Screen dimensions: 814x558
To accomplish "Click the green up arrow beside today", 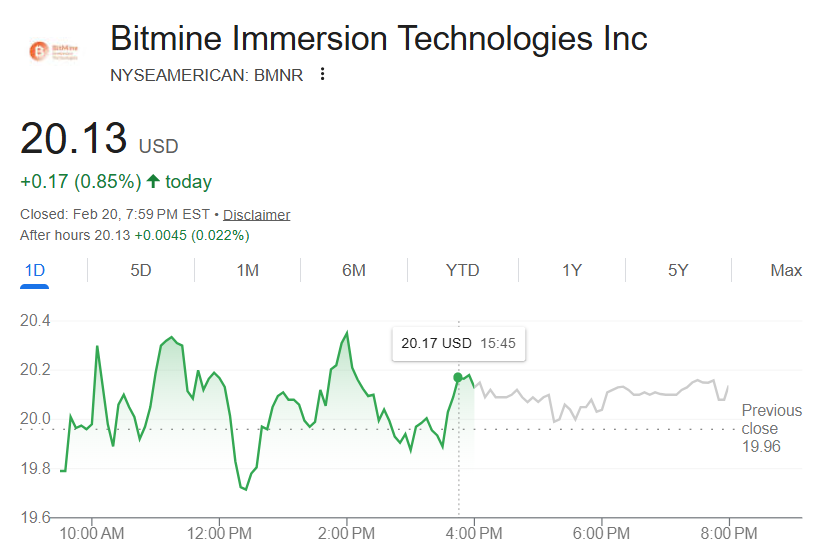I will coord(153,181).
